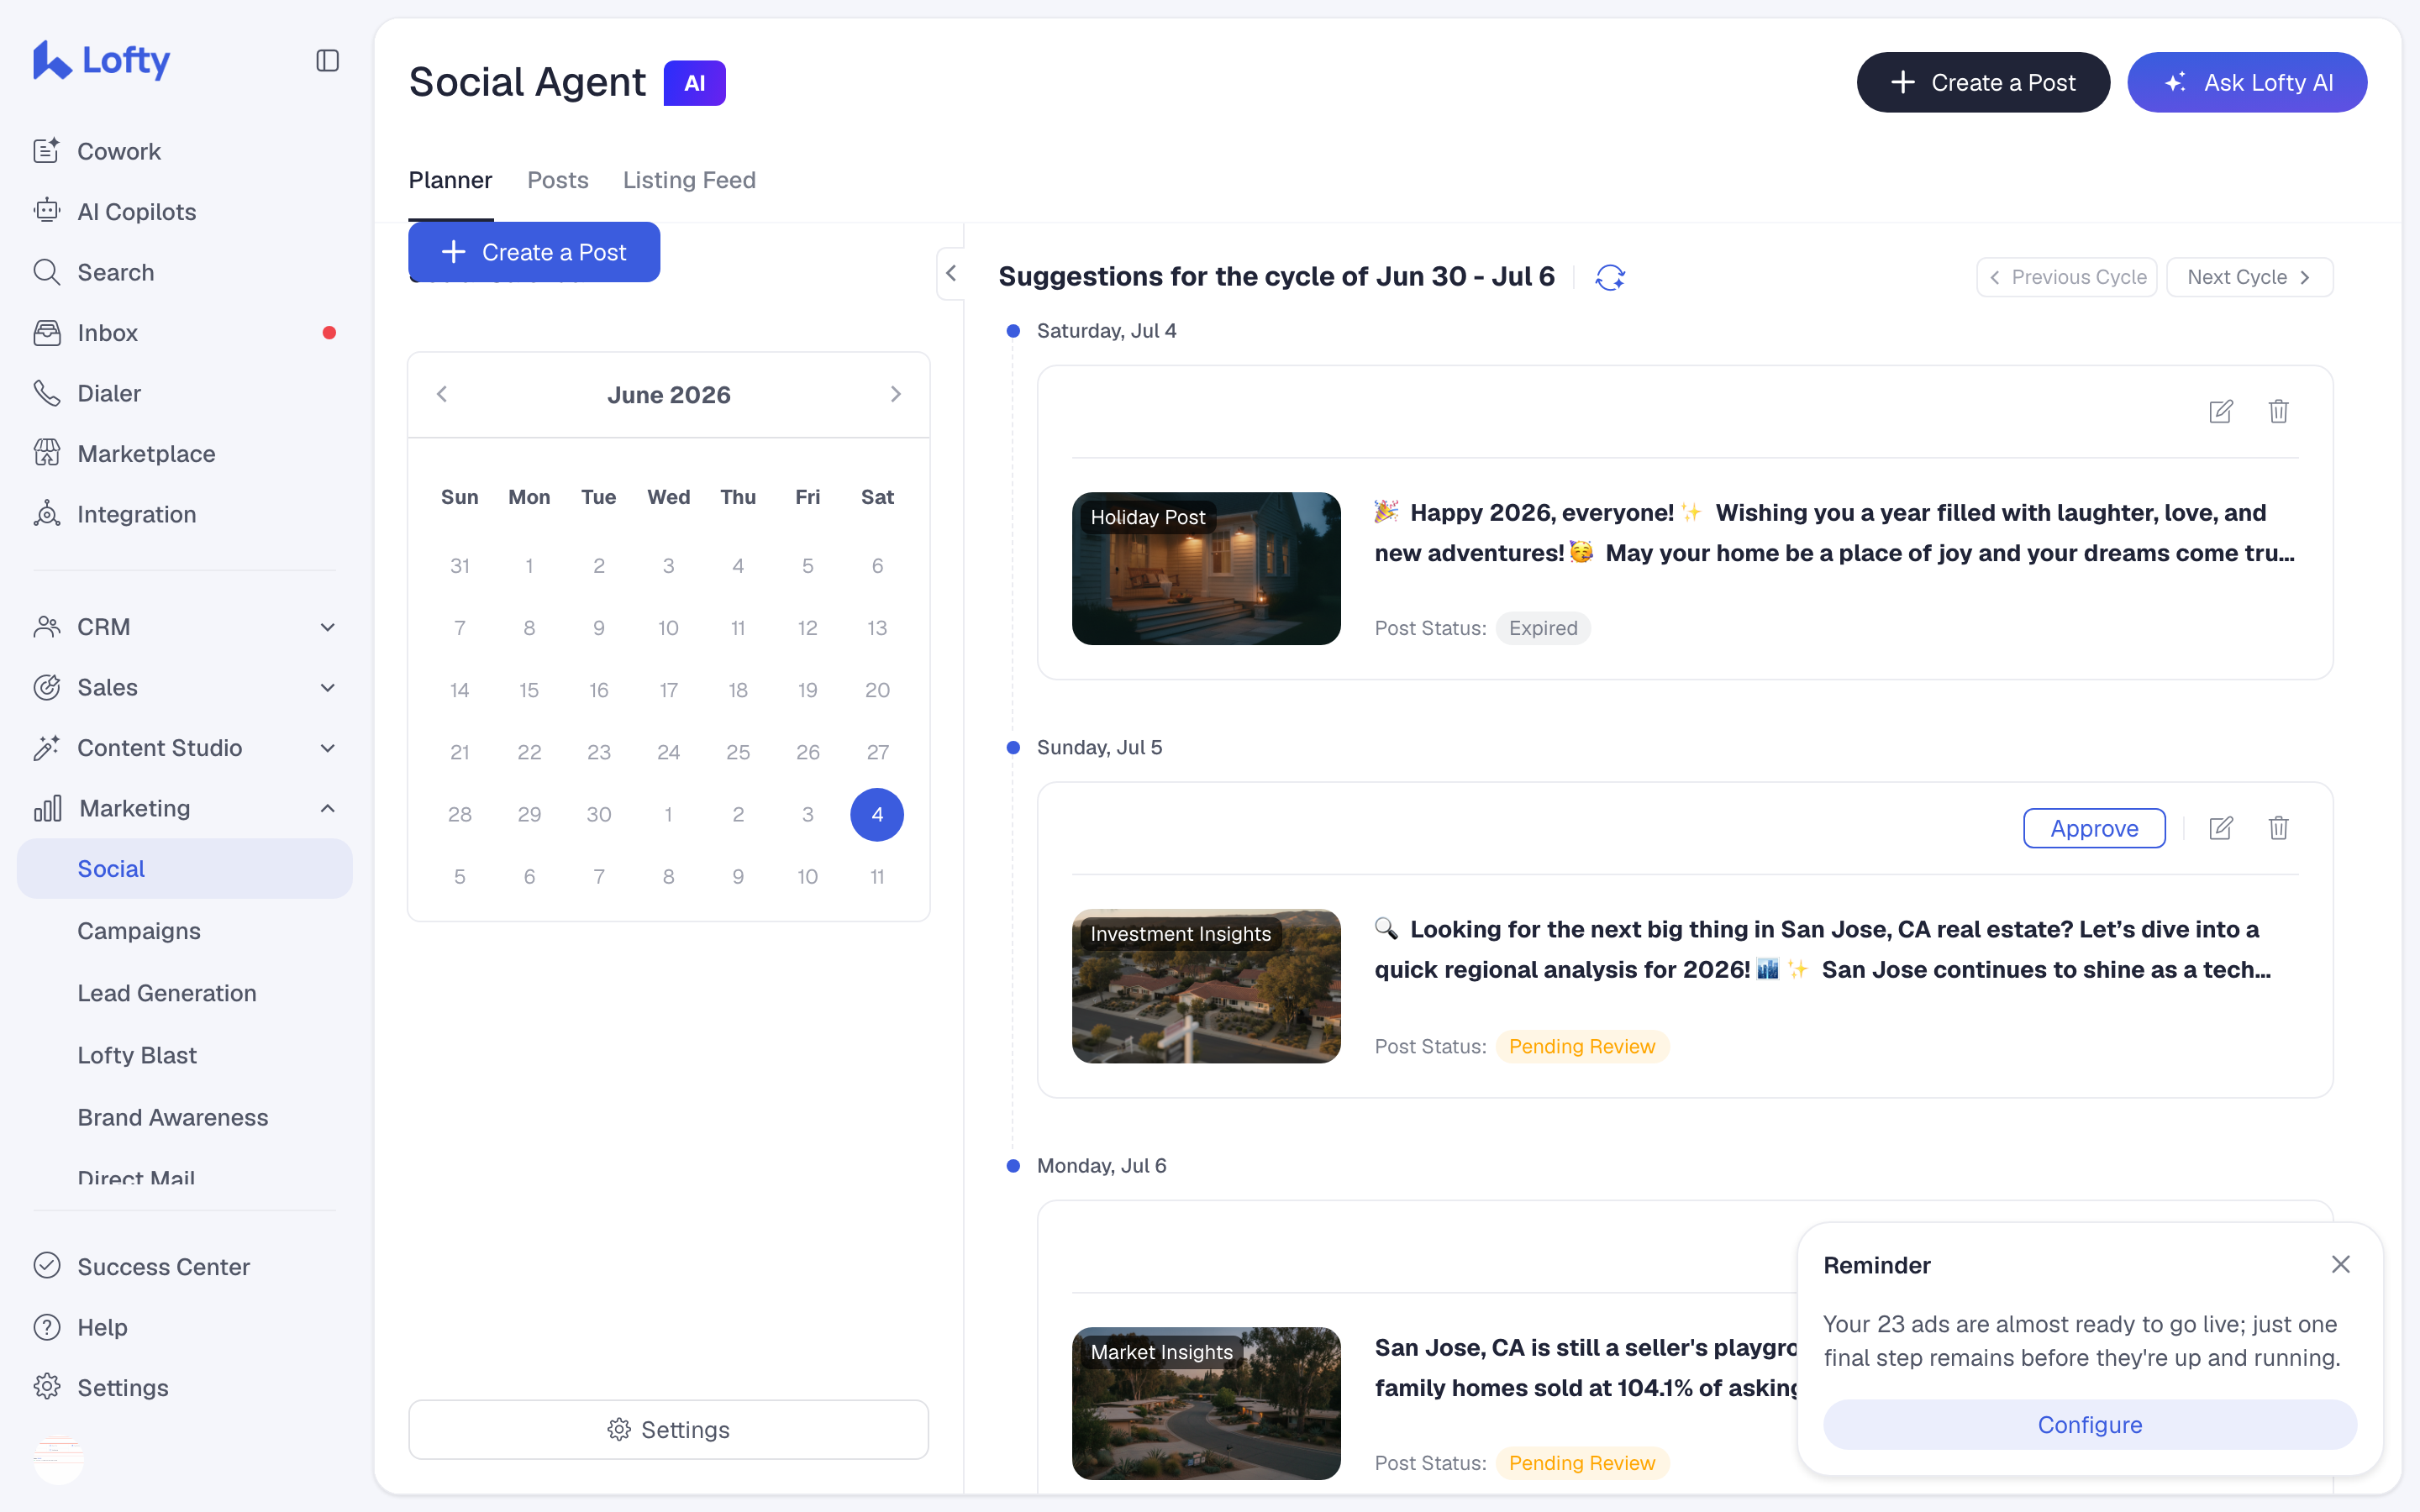
Task: Open planner Settings below the calendar
Action: [668, 1429]
